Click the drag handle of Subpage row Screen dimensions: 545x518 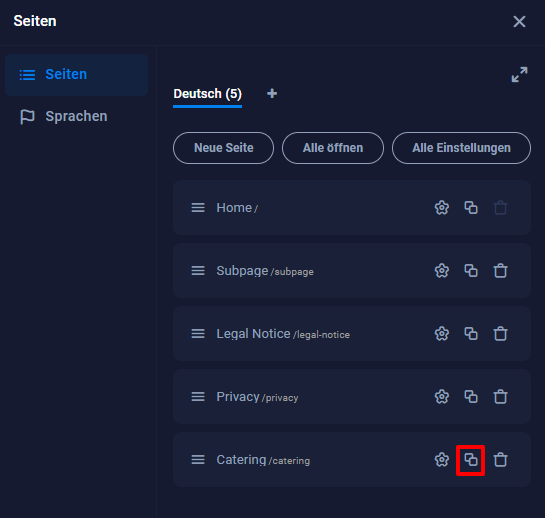pyautogui.click(x=198, y=271)
